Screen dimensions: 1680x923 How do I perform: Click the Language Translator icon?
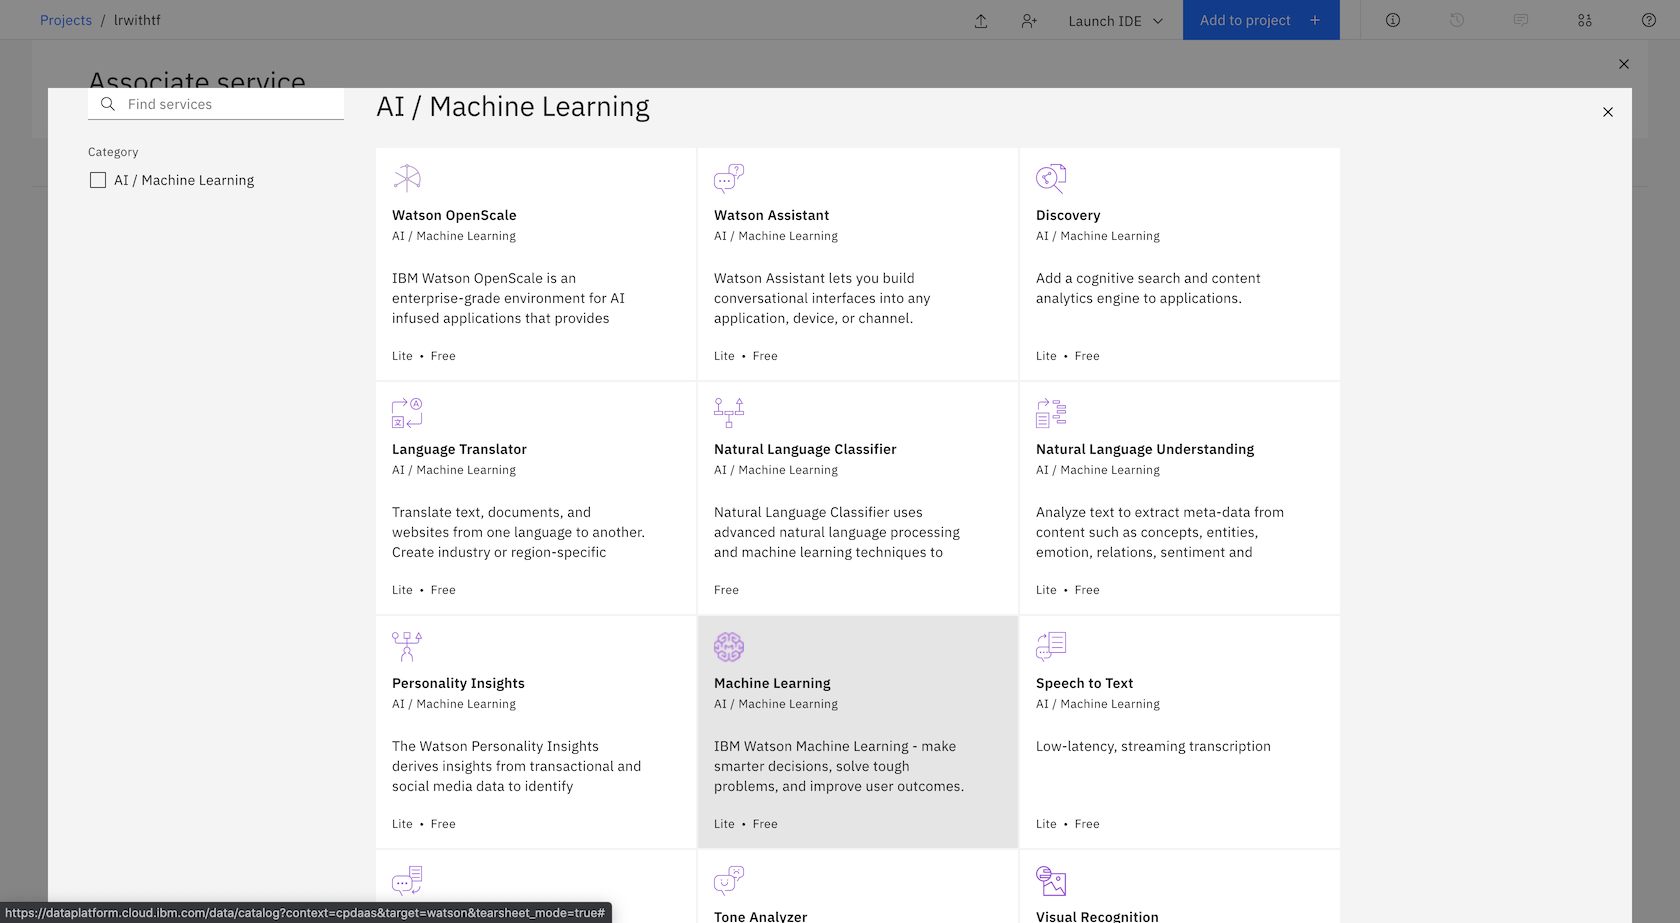pos(407,412)
